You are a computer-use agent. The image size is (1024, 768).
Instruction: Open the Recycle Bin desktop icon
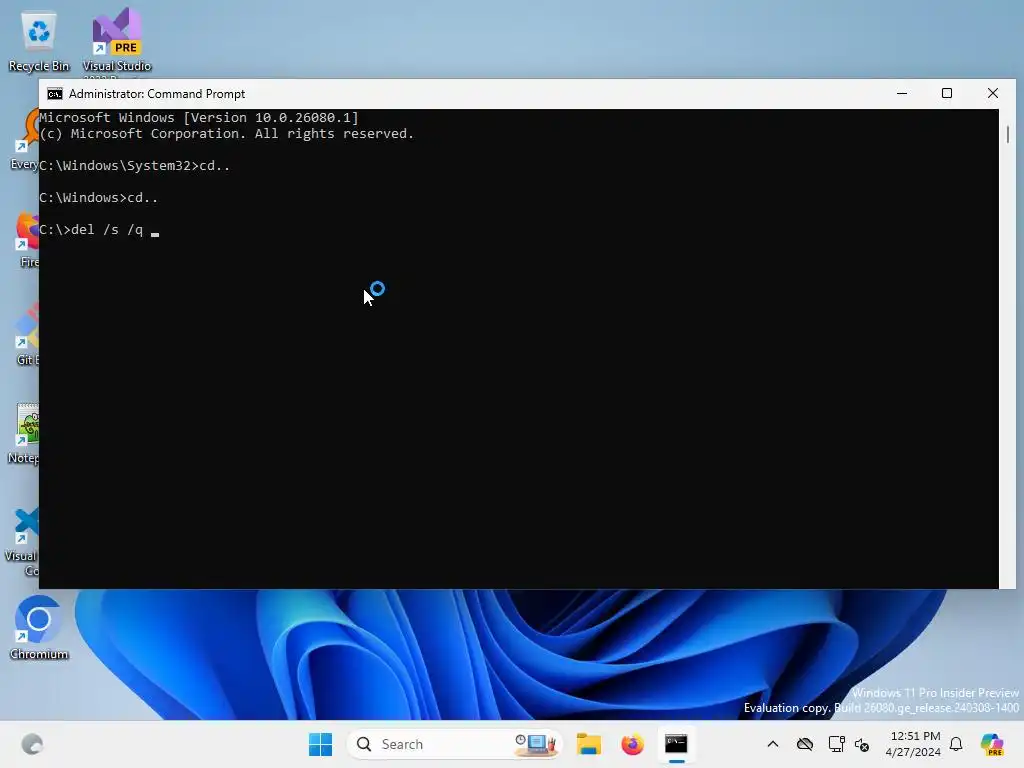tap(39, 41)
